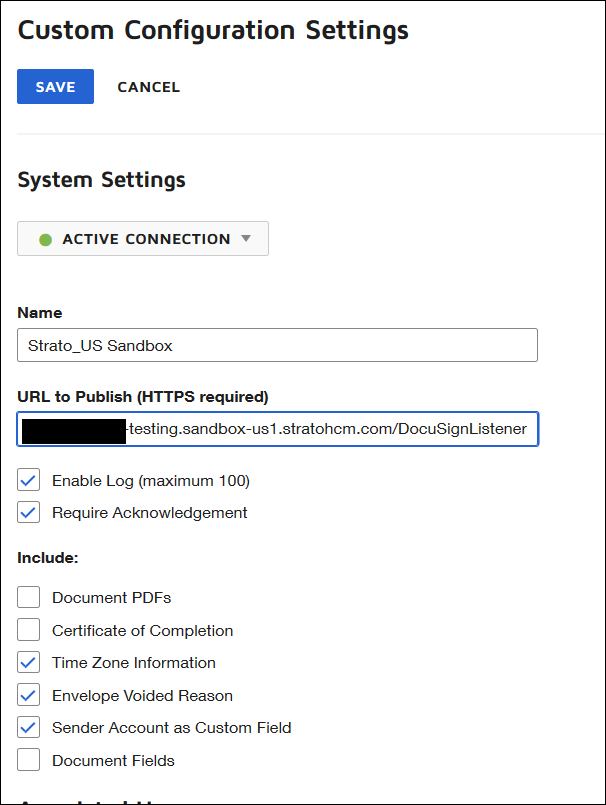
Task: Click the System Settings section title
Action: [102, 180]
